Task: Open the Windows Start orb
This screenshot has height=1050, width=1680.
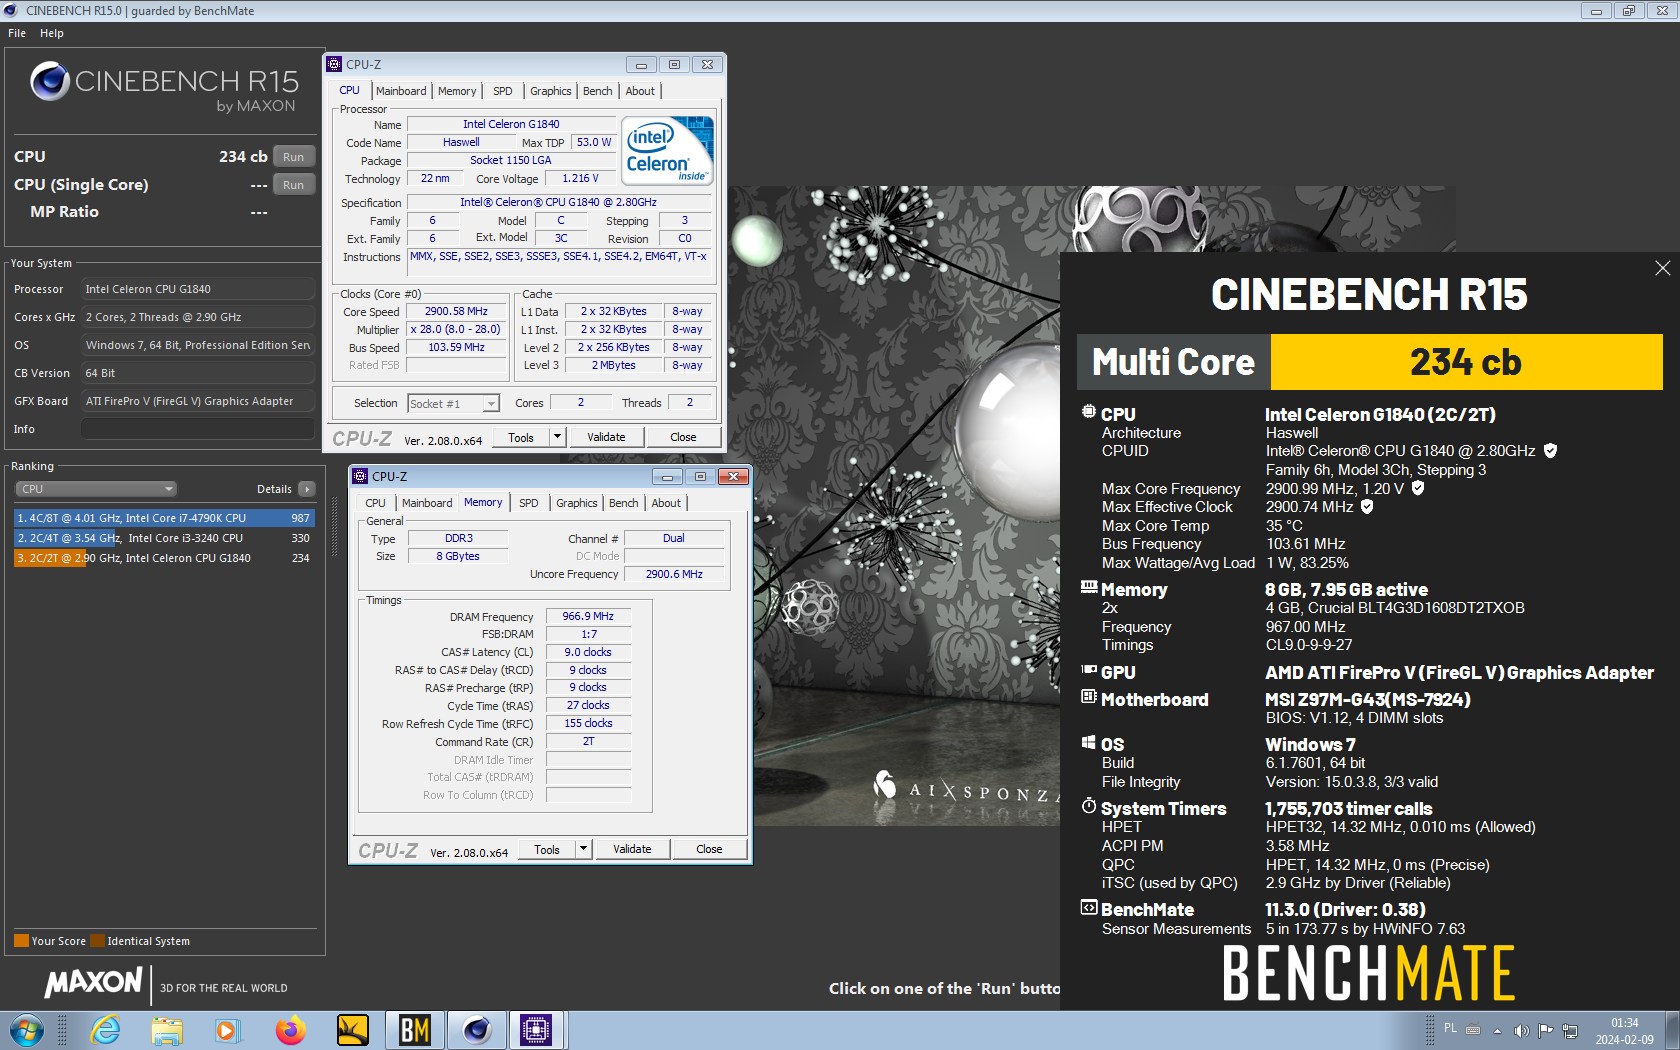Action: (x=27, y=1030)
